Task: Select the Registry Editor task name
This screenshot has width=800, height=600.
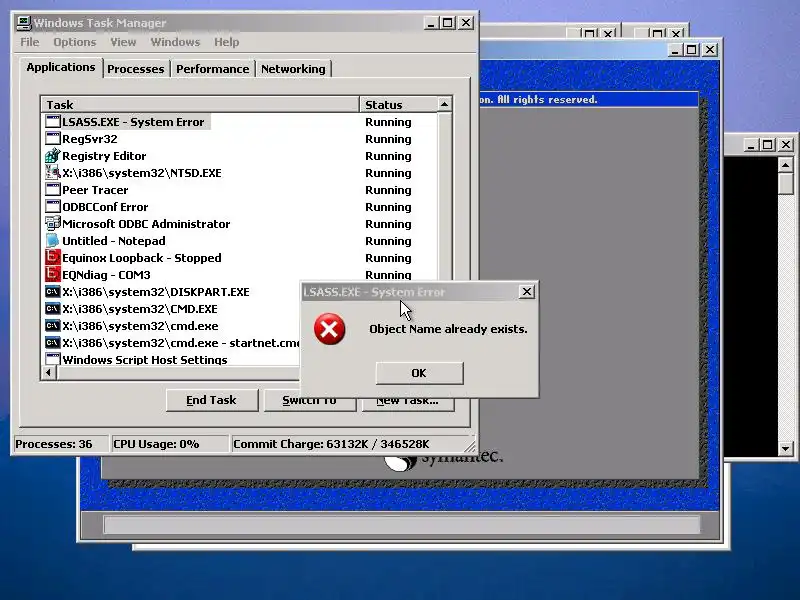Action: click(104, 156)
